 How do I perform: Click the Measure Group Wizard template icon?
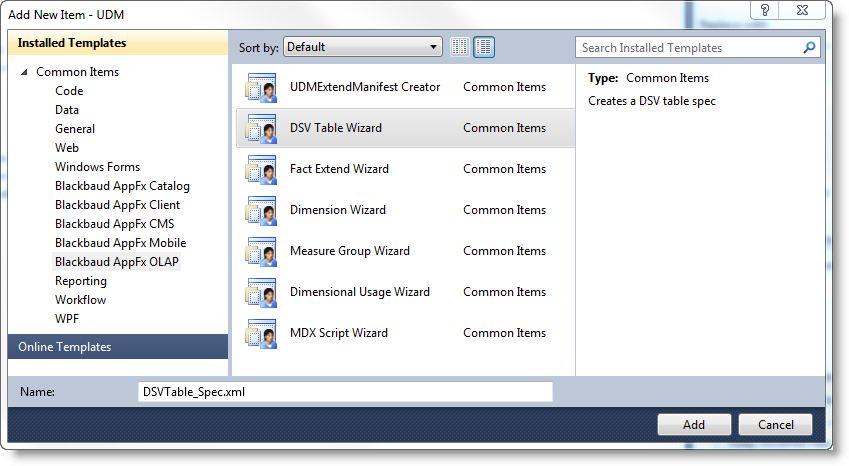pyautogui.click(x=261, y=252)
